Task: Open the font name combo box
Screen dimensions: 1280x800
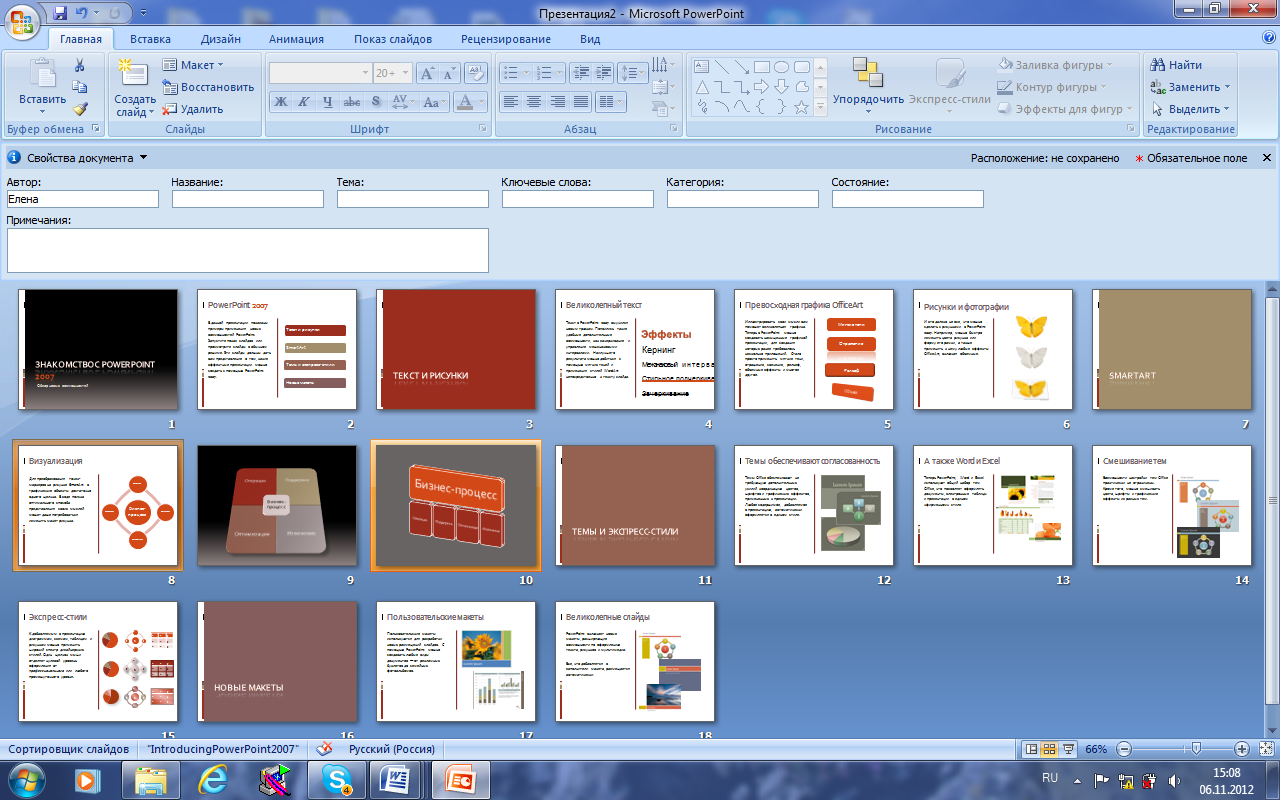Action: [320, 73]
